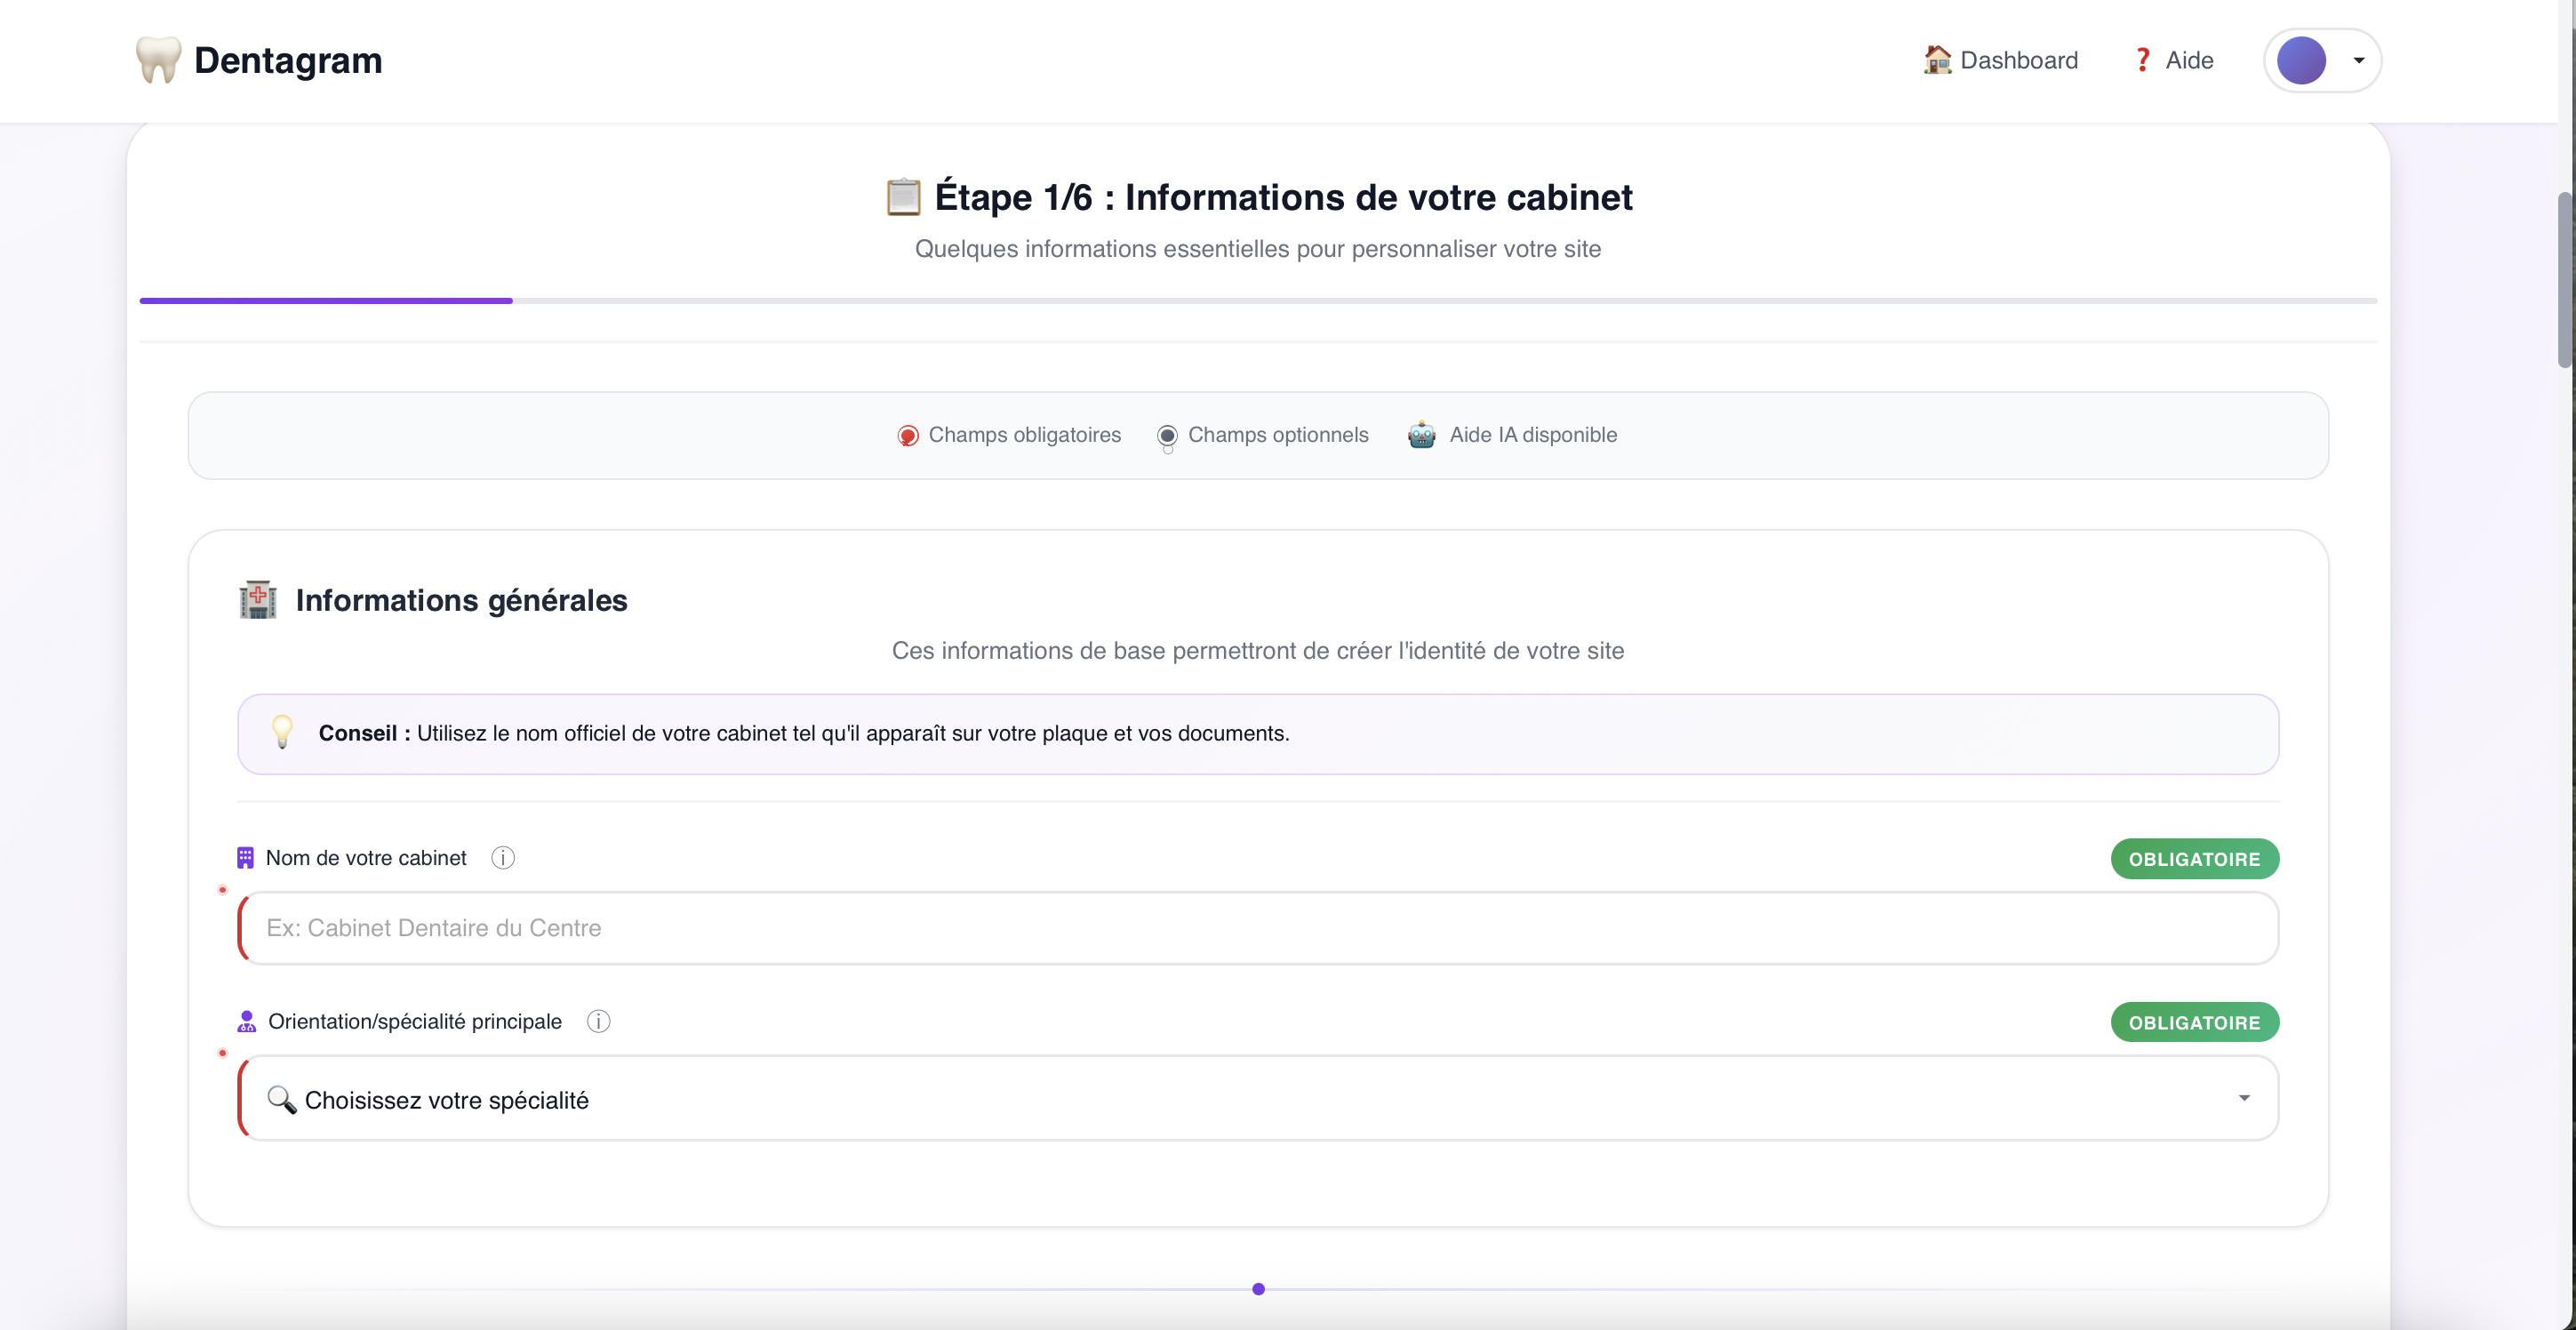
Task: Click the robot icon for Aide IA disponible
Action: (x=1421, y=435)
